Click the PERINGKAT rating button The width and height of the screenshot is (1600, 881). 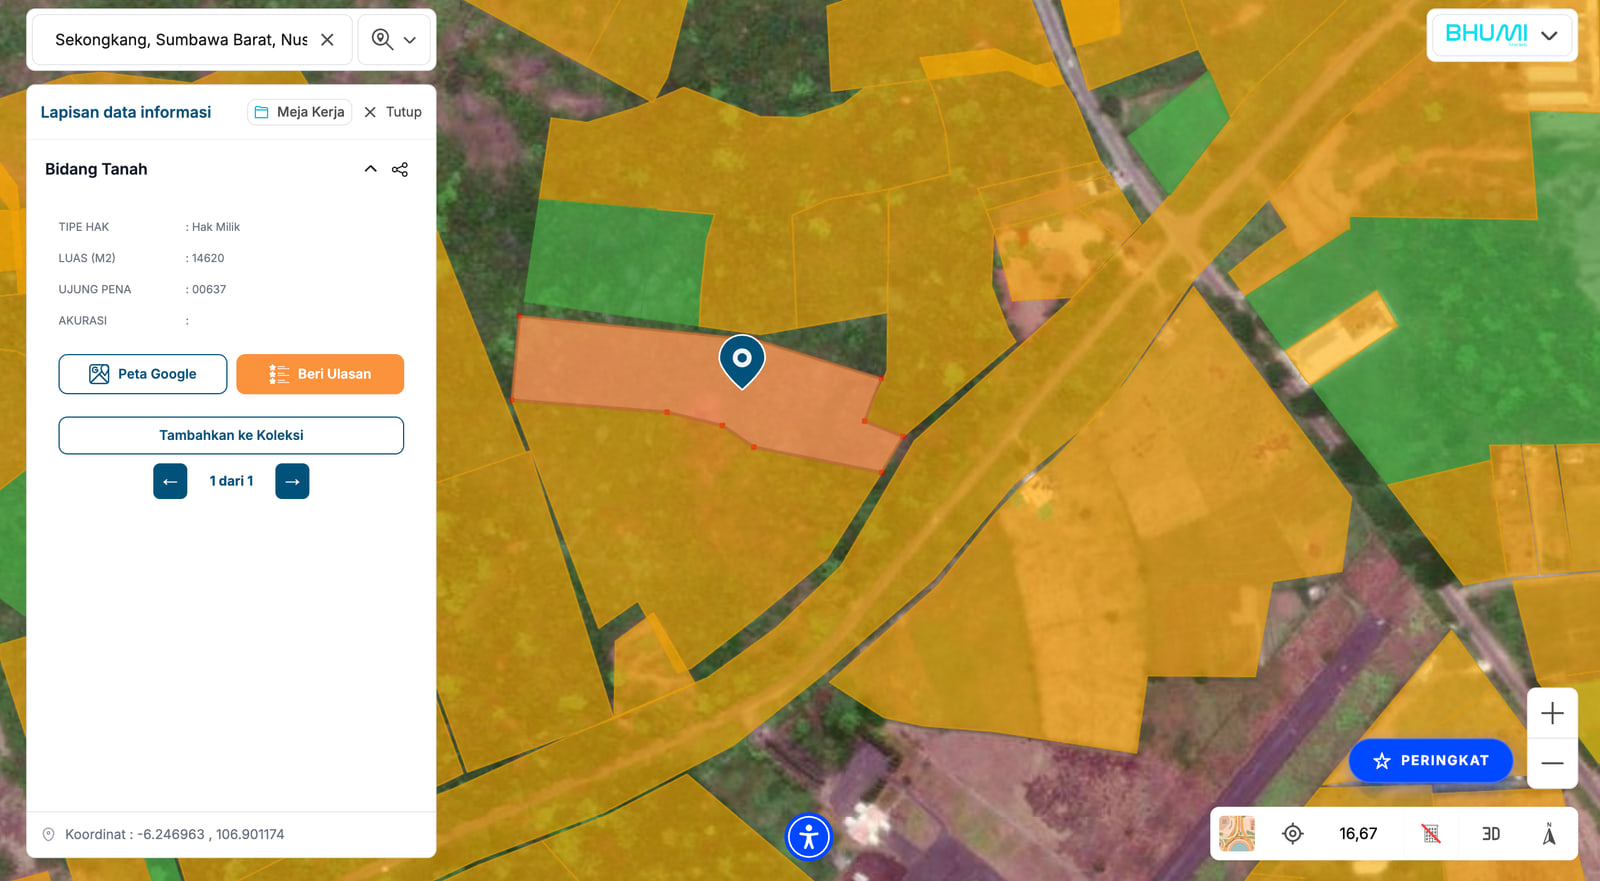point(1430,760)
